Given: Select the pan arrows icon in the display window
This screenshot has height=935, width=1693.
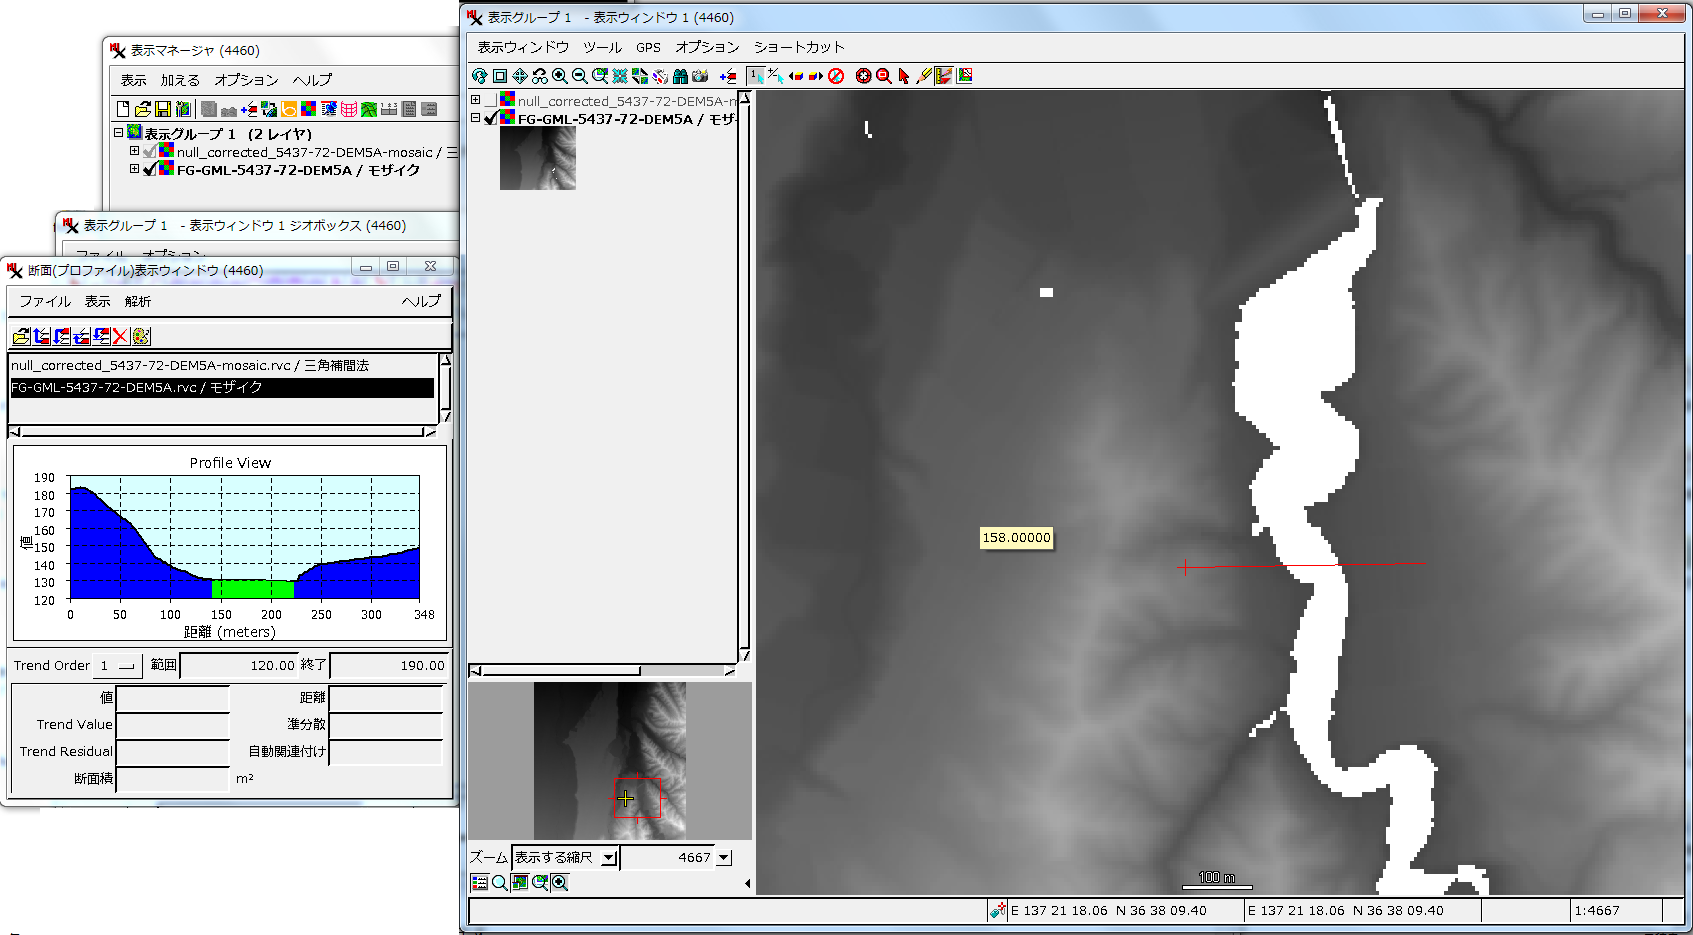Looking at the screenshot, I should tap(520, 76).
